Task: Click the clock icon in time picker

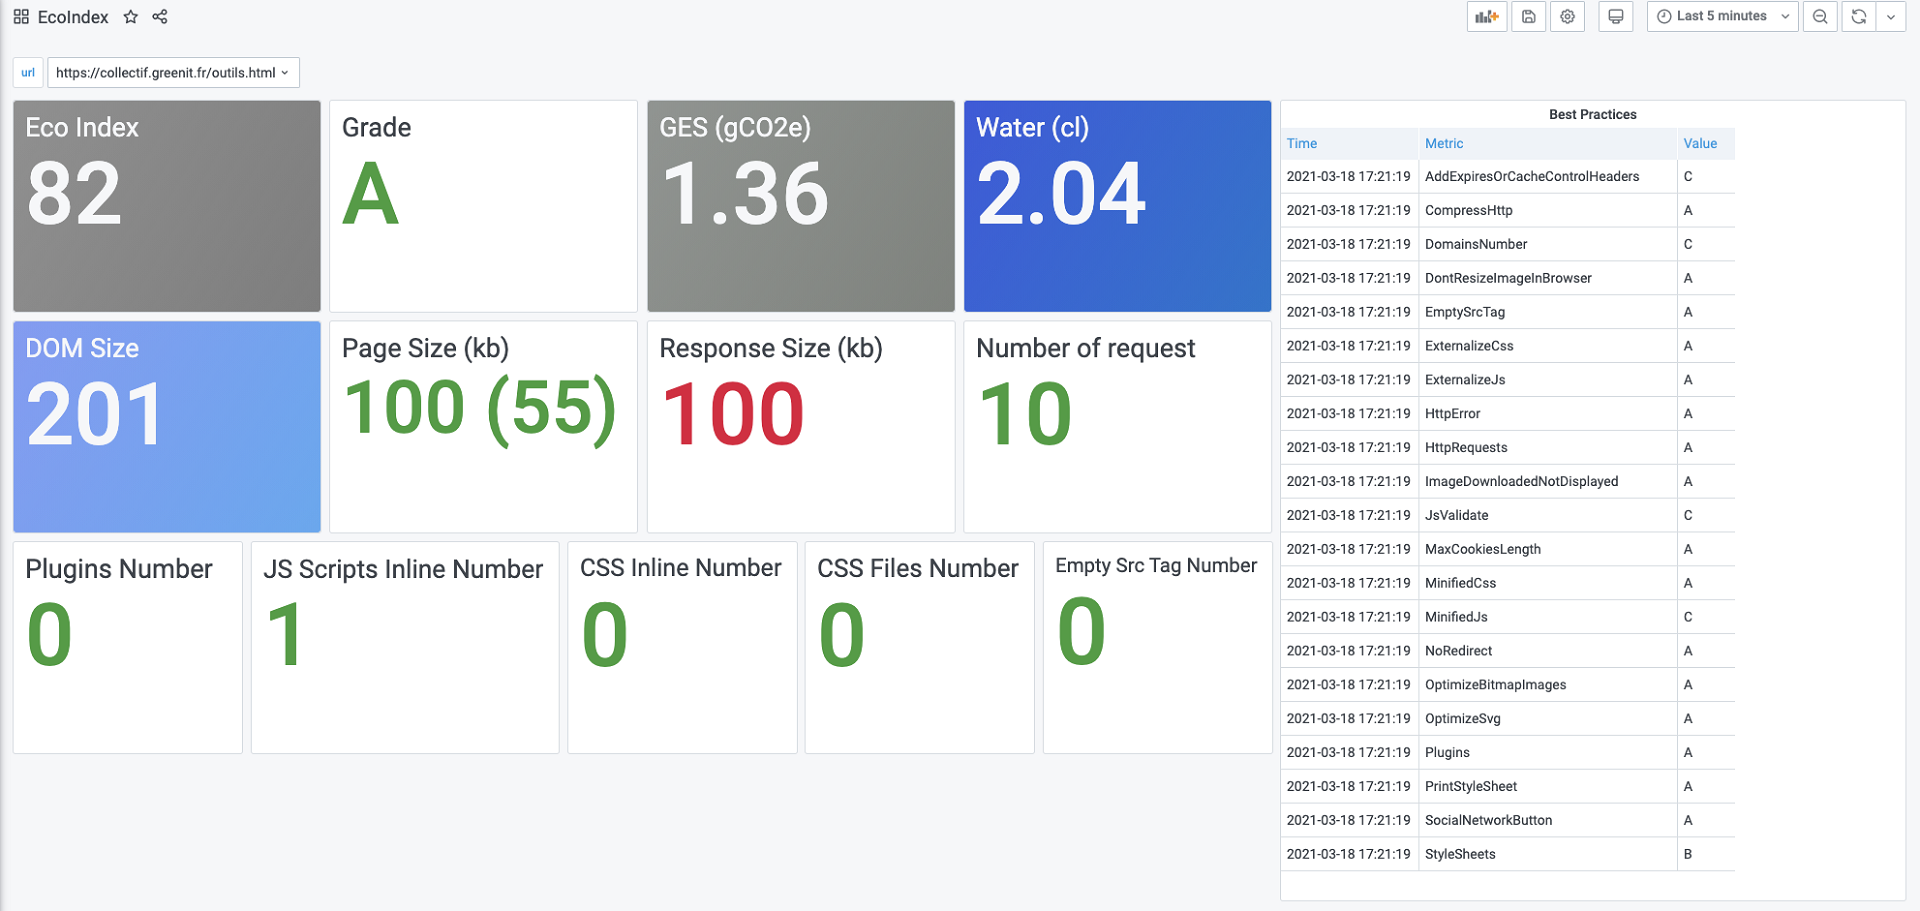Action: pos(1662,16)
